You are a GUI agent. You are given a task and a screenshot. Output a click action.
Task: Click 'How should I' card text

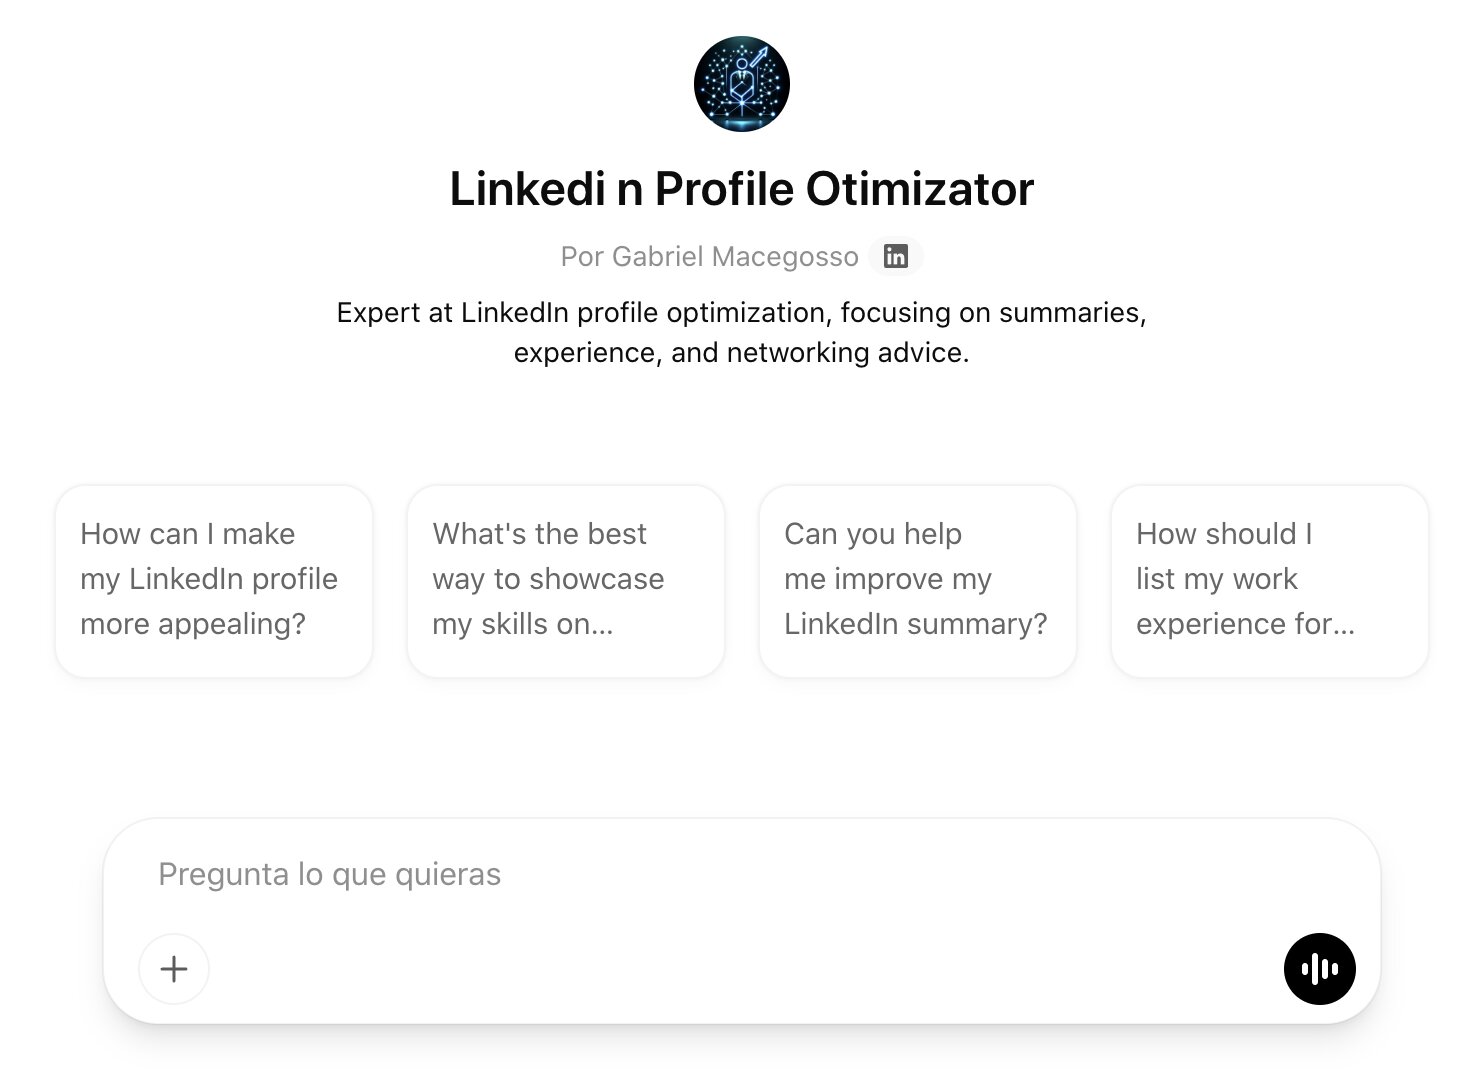pos(1224,534)
